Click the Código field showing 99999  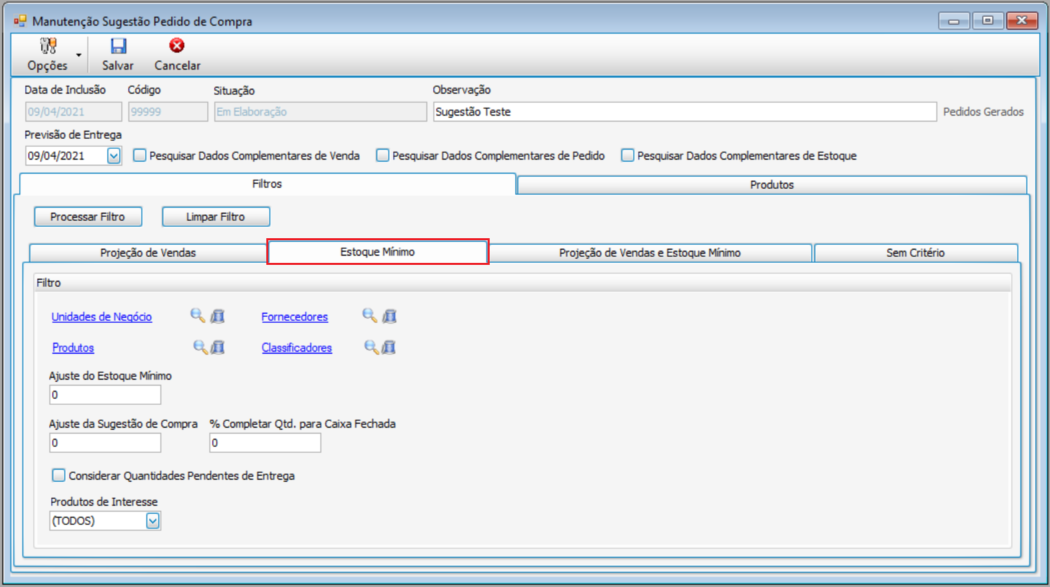[168, 112]
